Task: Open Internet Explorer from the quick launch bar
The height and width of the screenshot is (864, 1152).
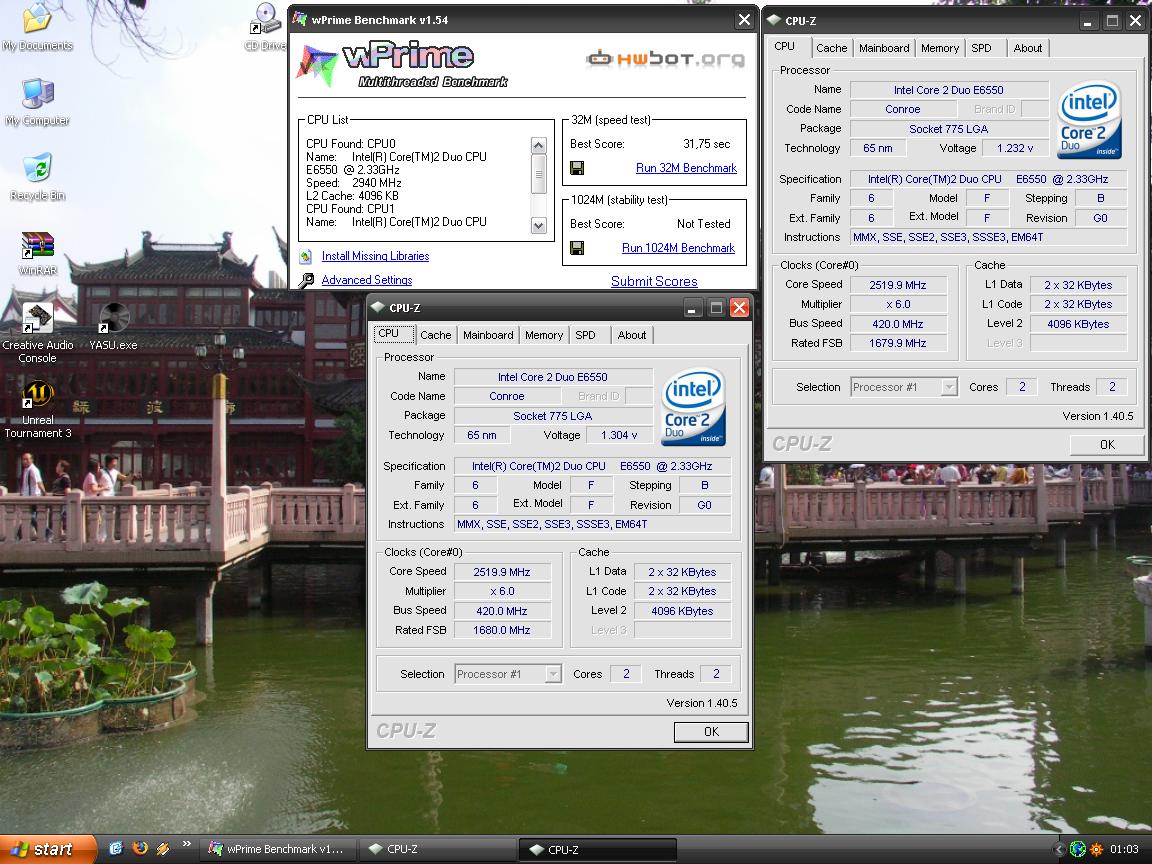Action: click(115, 849)
